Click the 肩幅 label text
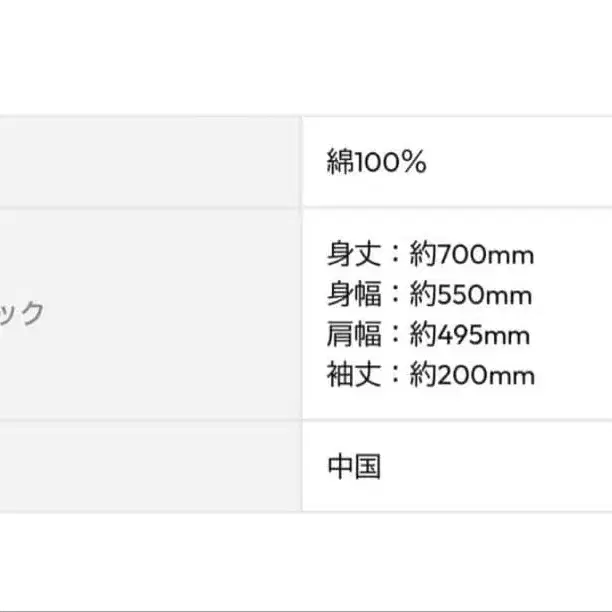Screen dimensions: 612x612 click(x=354, y=334)
